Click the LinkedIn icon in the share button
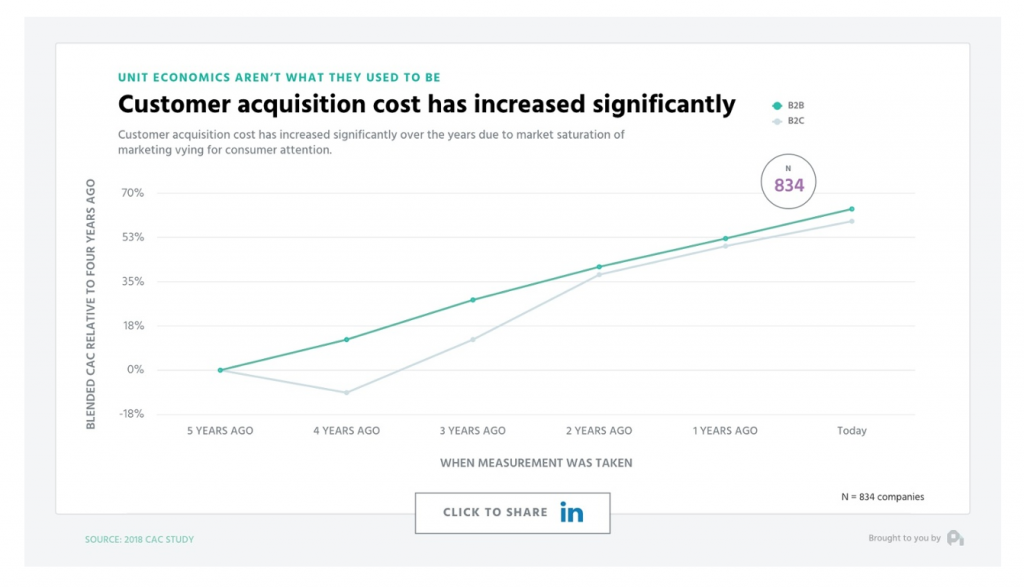1024x588 pixels. point(572,512)
